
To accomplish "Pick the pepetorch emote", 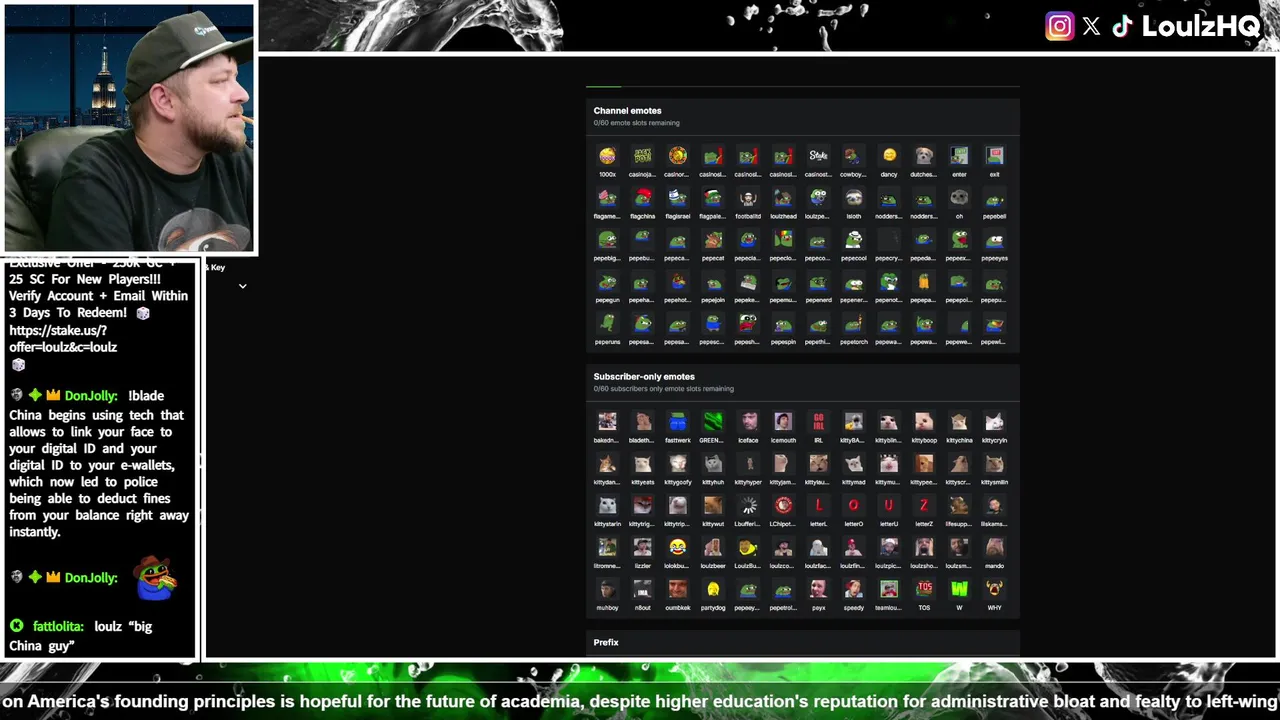I will click(853, 324).
